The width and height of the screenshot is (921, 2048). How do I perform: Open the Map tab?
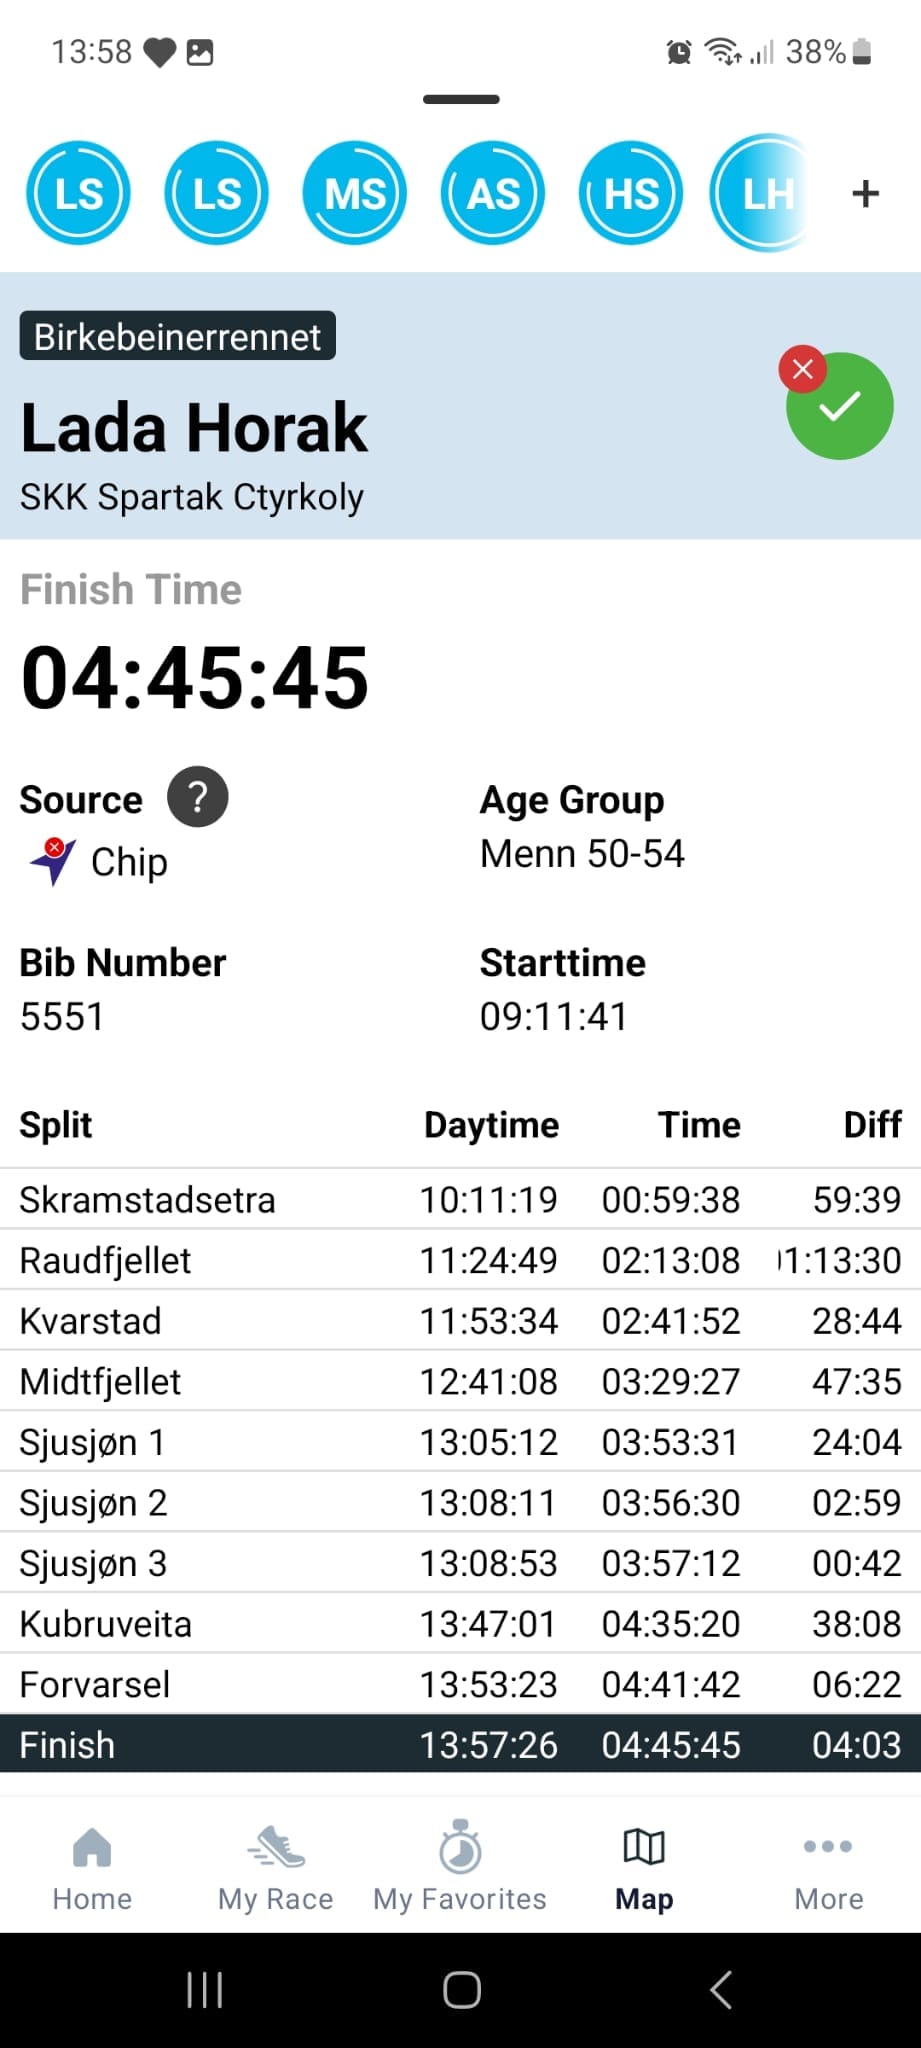coord(644,1868)
